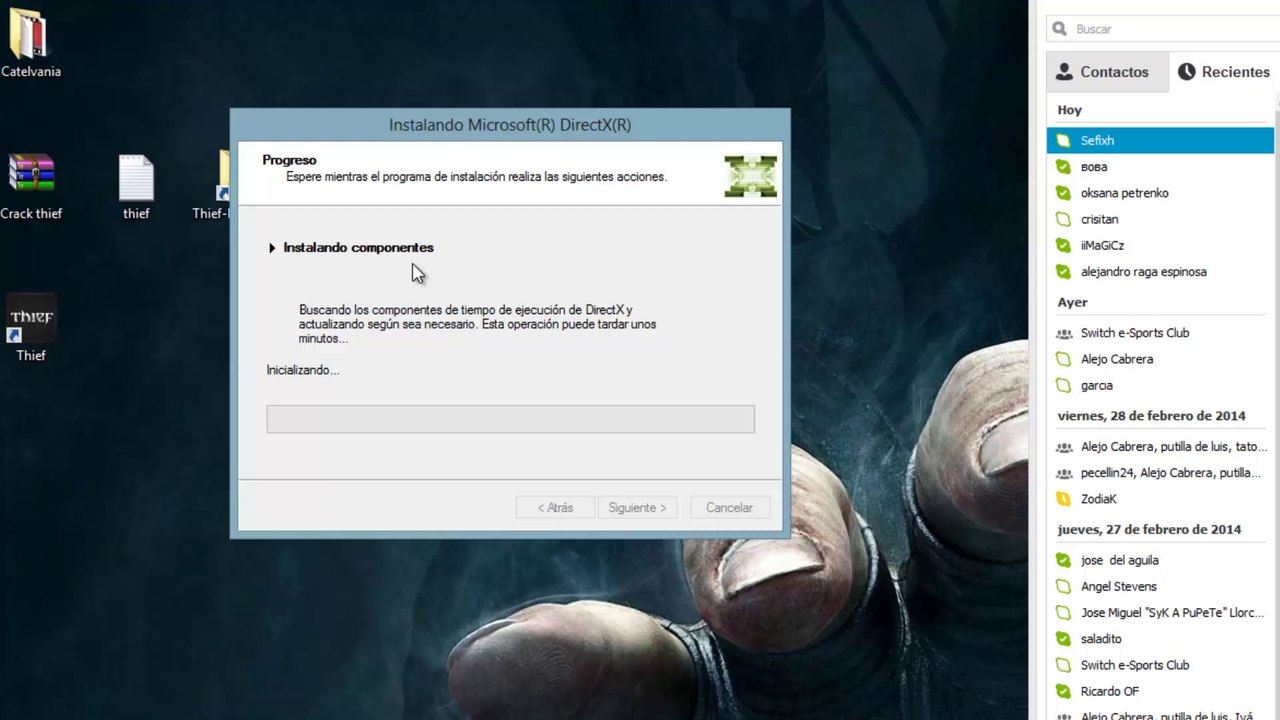
Task: Click the Skype contact list scrollbar
Action: click(x=1277, y=400)
